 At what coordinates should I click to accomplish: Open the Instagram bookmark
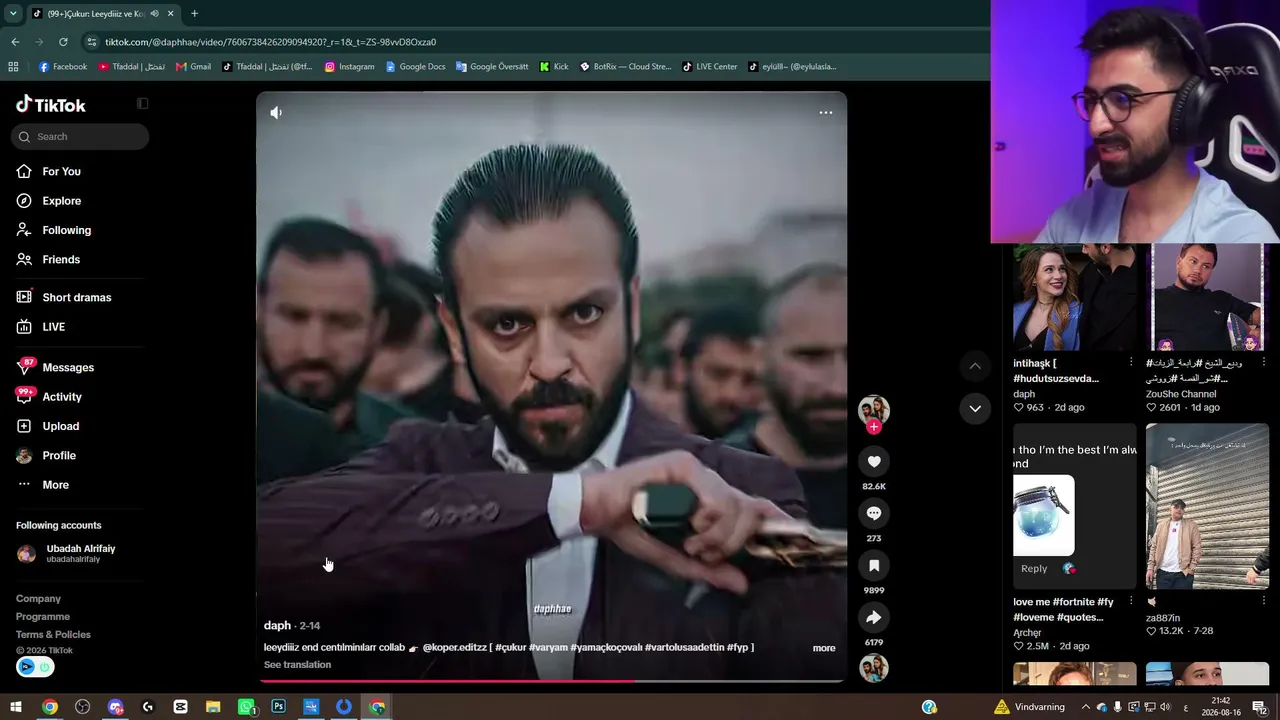point(350,67)
